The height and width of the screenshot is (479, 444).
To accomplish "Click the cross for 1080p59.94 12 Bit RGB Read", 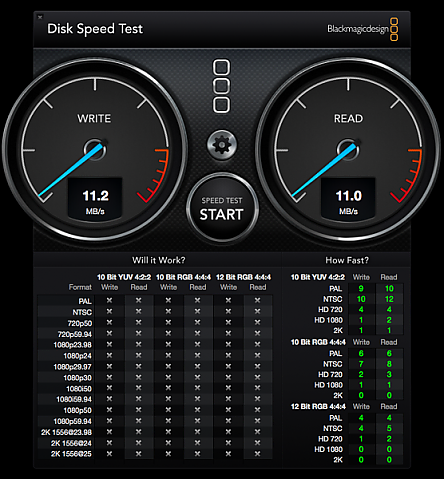I will 257,421.
